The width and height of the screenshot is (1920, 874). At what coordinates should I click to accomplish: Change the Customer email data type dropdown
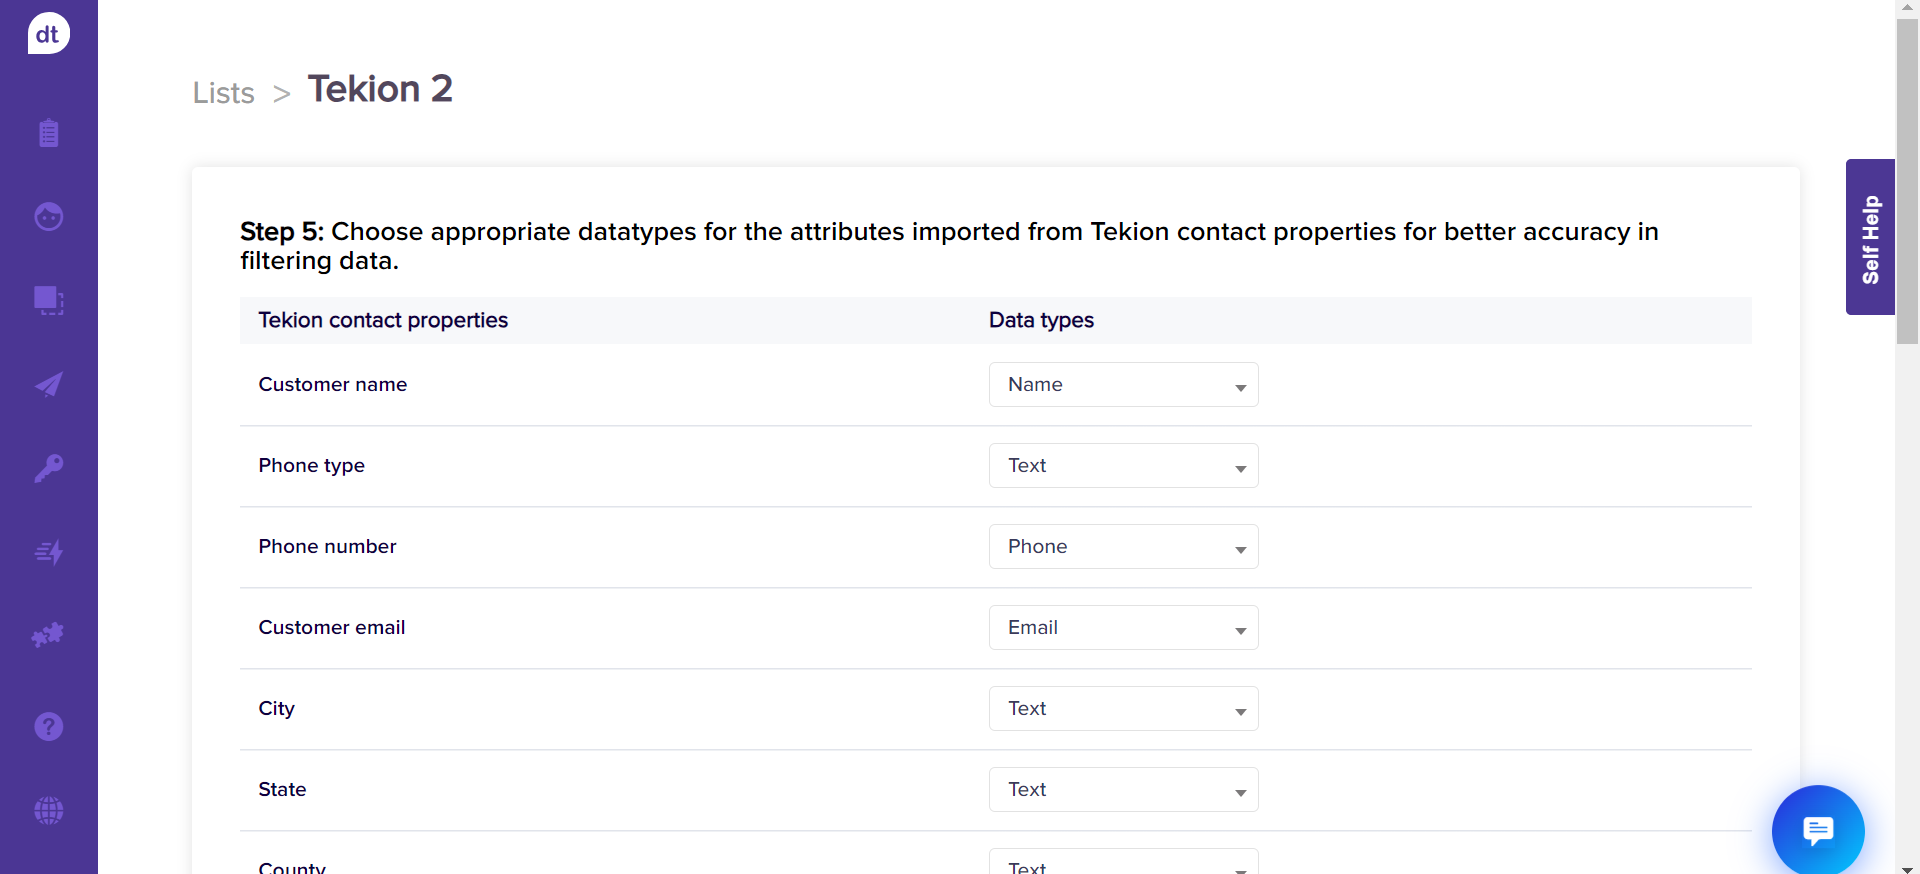(1123, 628)
